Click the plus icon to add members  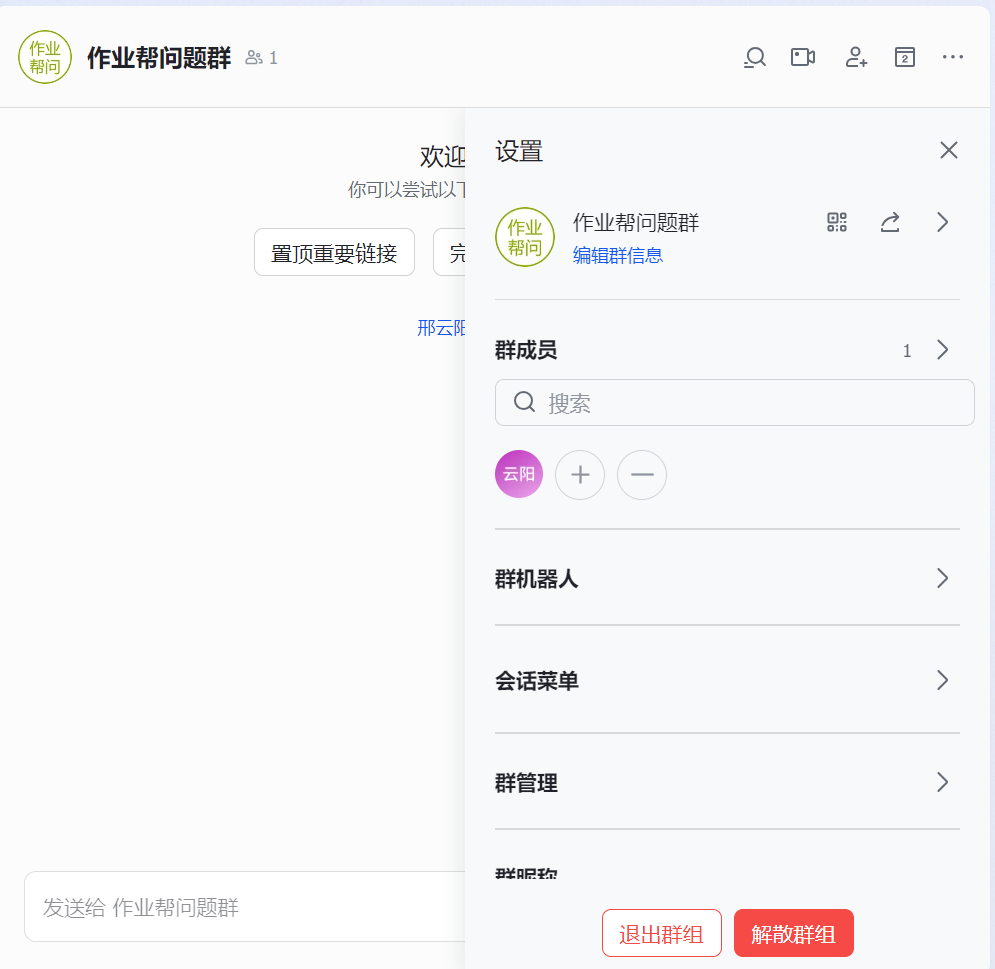point(580,475)
